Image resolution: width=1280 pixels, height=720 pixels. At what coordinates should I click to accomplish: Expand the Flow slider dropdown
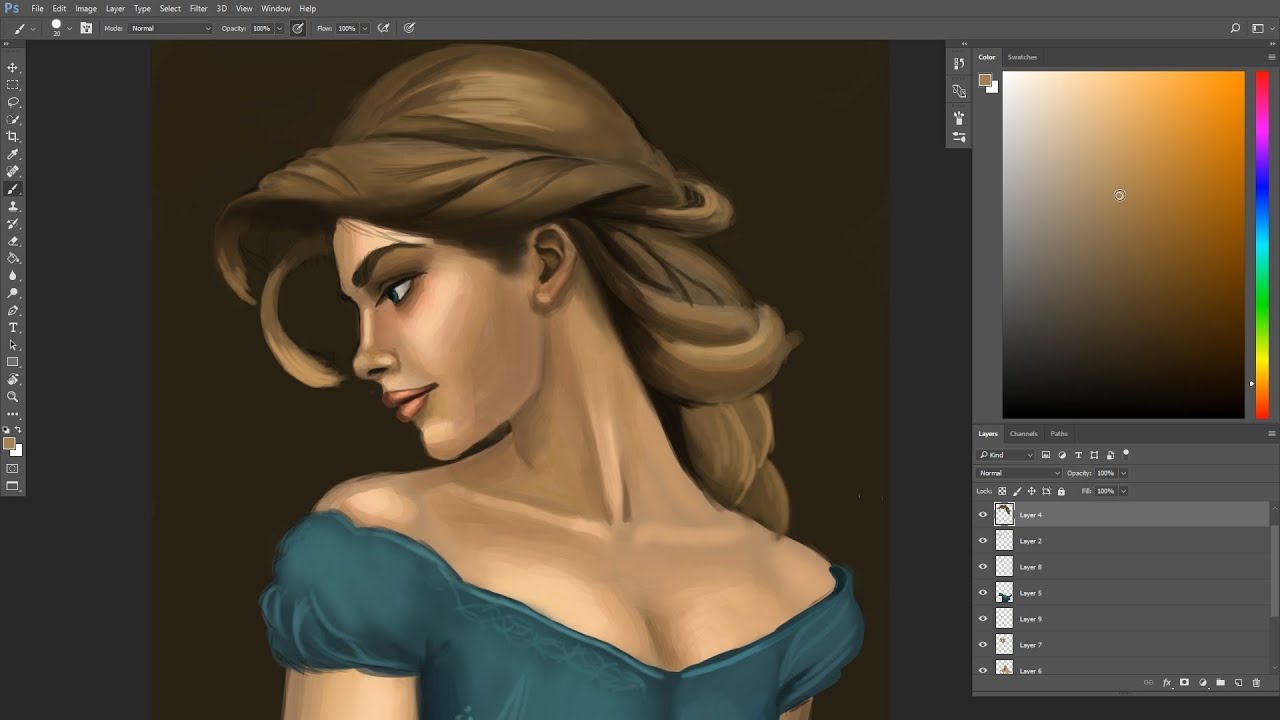click(x=364, y=28)
